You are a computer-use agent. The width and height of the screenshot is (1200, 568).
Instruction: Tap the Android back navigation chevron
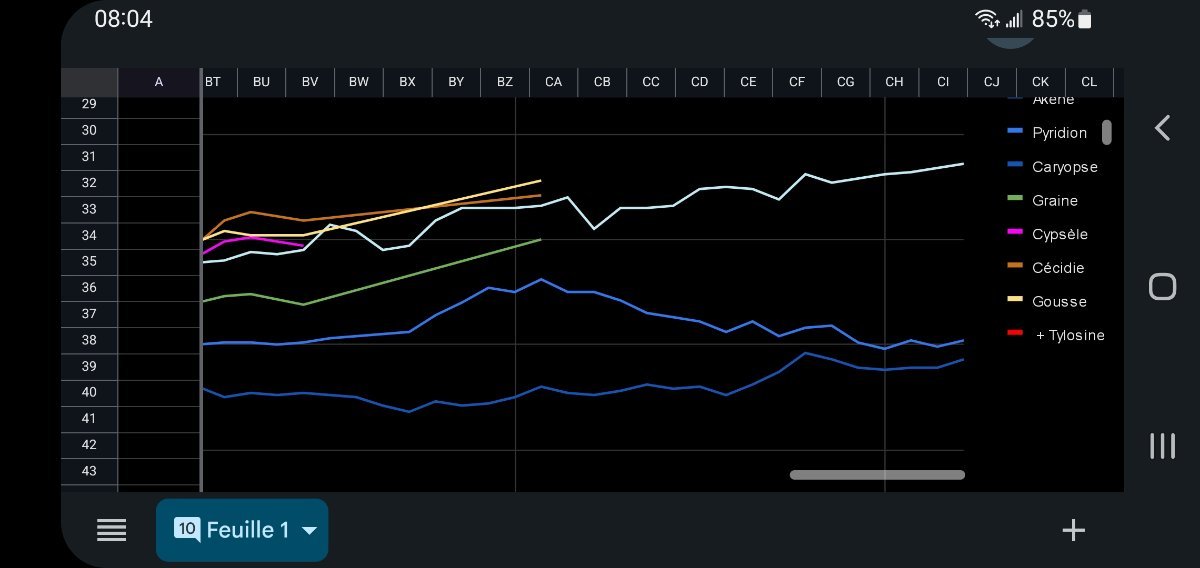pyautogui.click(x=1162, y=128)
